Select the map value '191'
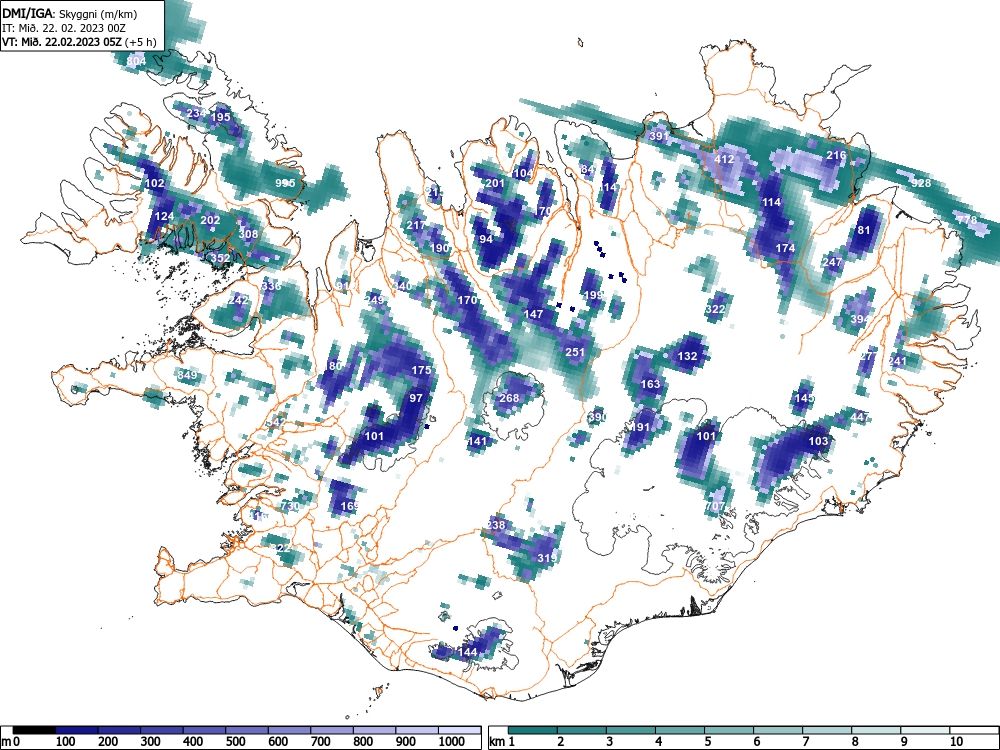 point(640,427)
